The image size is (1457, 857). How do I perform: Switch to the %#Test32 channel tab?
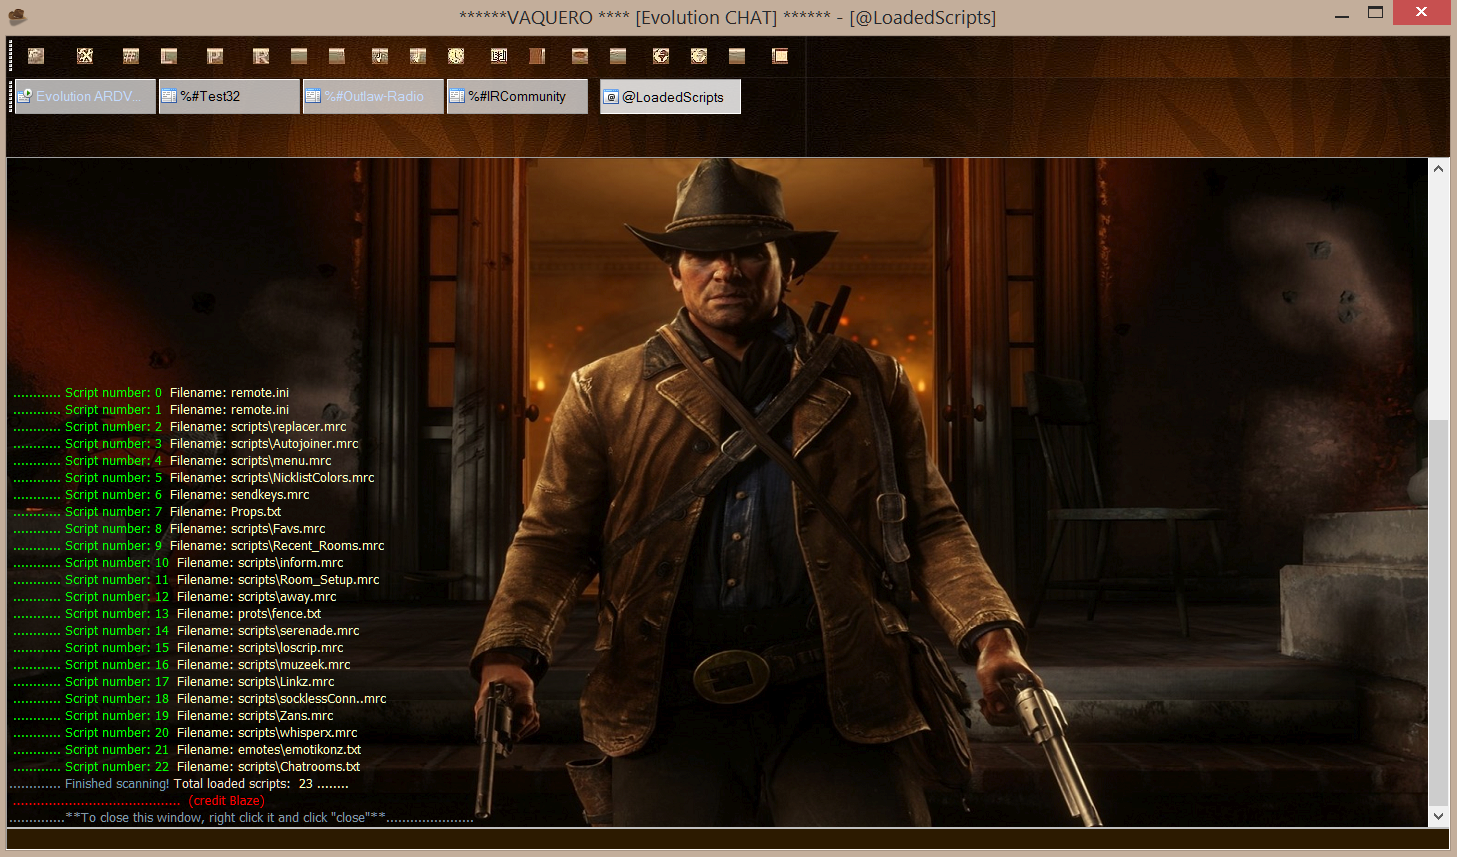coord(229,97)
